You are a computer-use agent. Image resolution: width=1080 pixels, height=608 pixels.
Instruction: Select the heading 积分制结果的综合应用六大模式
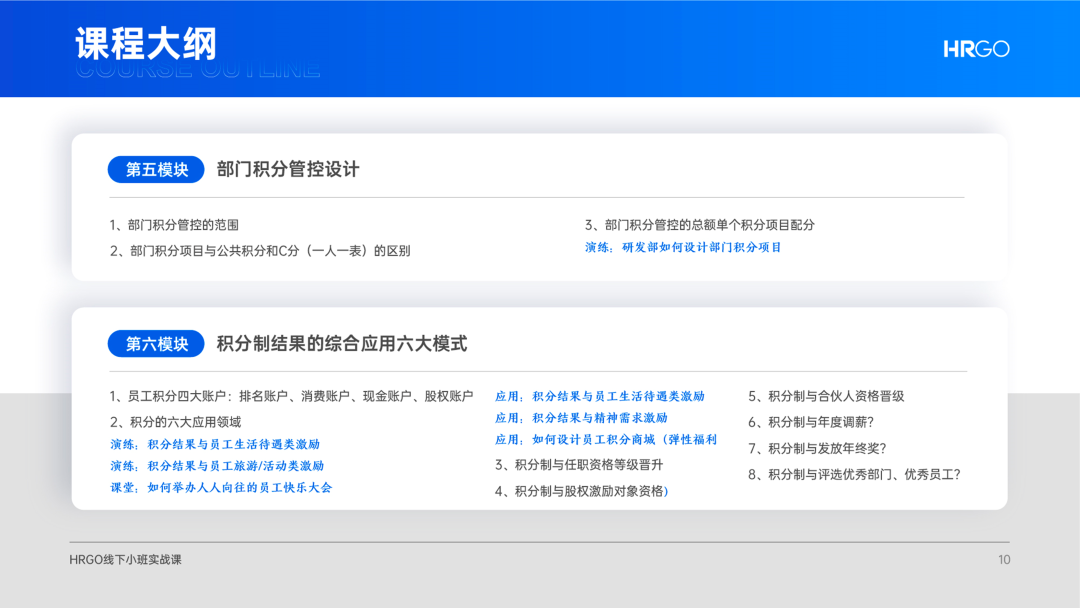342,344
